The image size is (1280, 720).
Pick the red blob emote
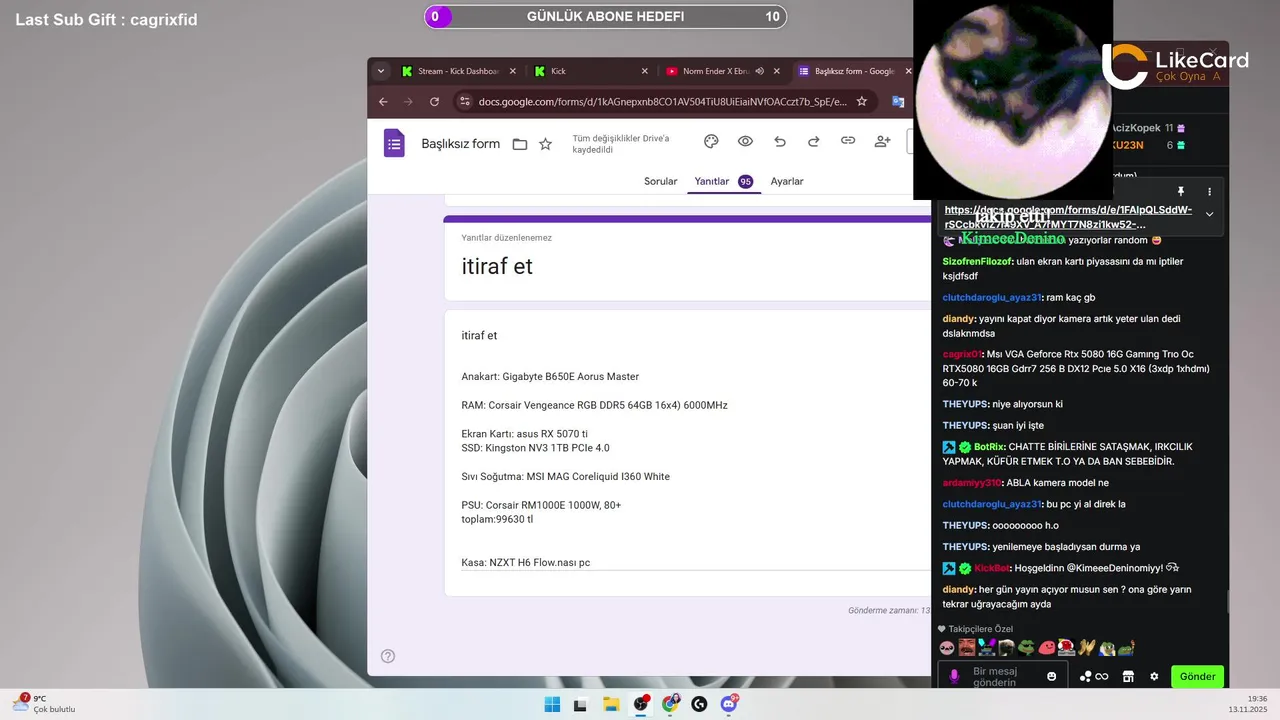click(1047, 648)
